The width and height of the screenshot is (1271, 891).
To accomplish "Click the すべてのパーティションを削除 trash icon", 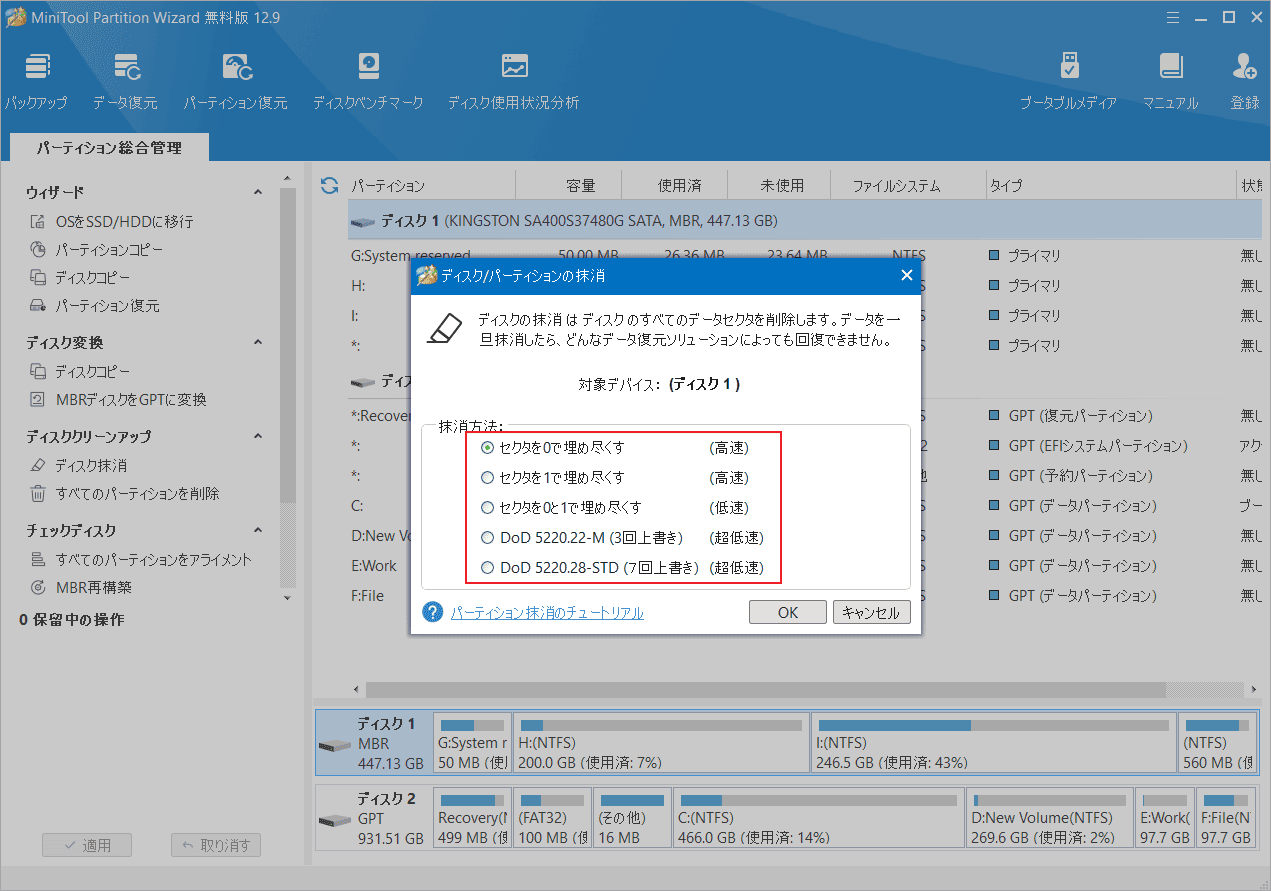I will (38, 494).
